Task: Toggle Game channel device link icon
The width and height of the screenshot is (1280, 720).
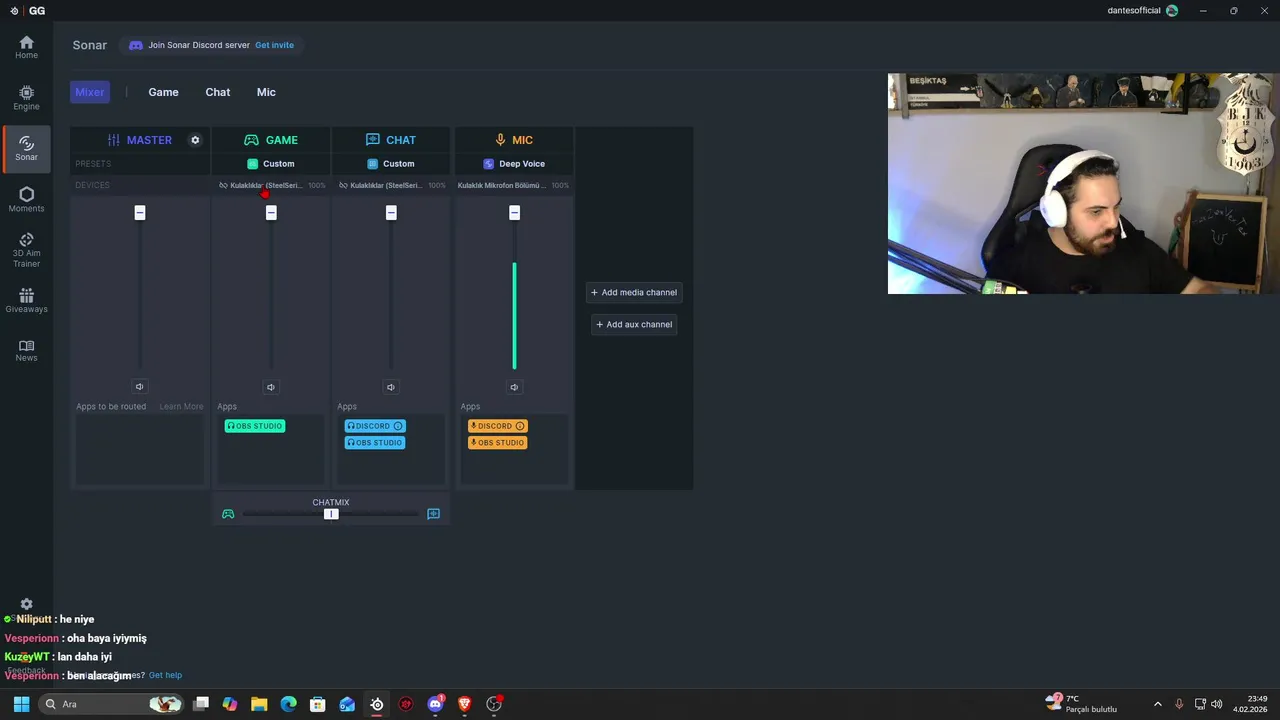Action: 223,185
